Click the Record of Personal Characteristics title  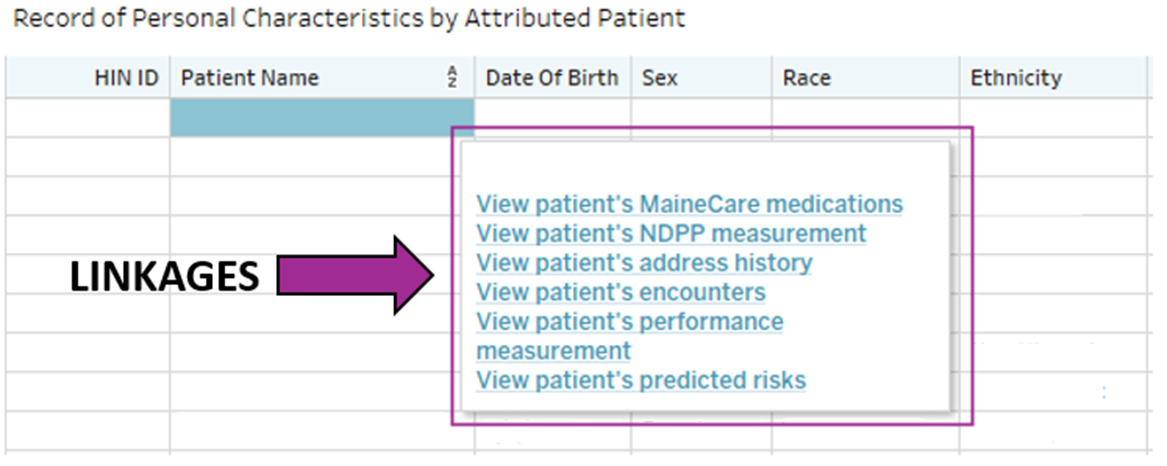tap(349, 18)
